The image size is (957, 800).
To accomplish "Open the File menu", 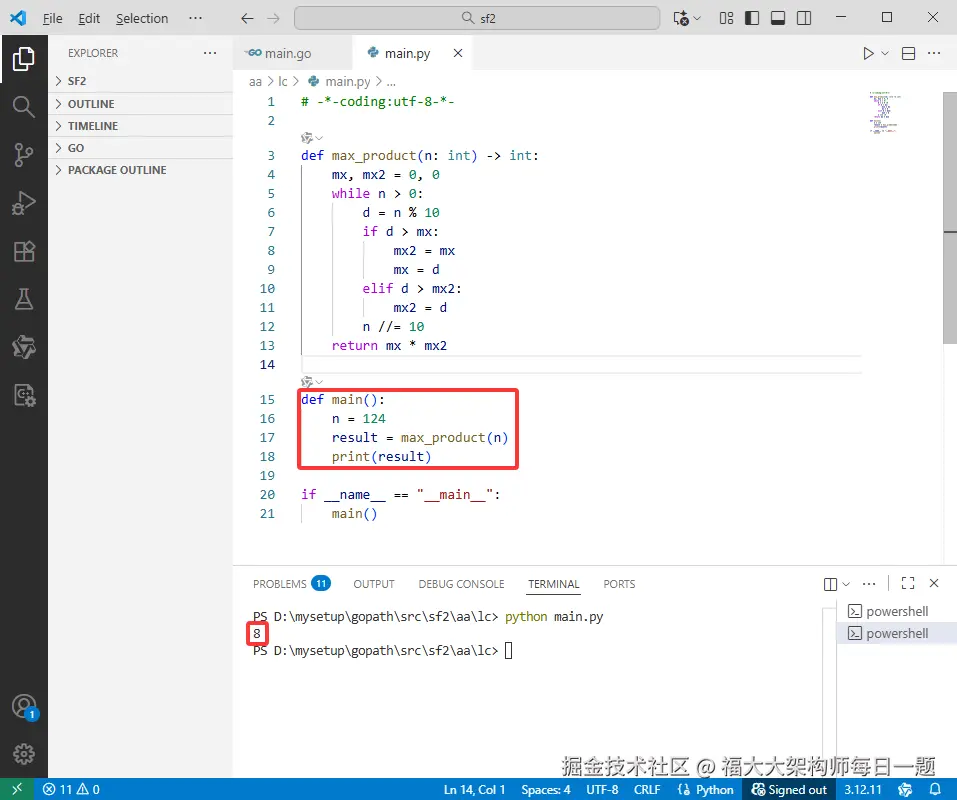I will point(52,18).
